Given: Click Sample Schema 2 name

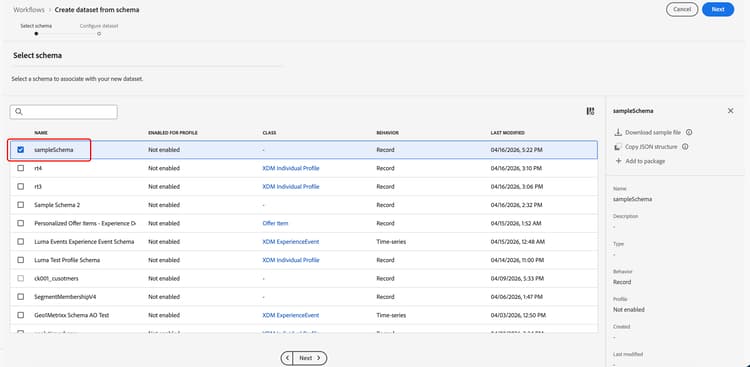Looking at the screenshot, I should (x=57, y=205).
